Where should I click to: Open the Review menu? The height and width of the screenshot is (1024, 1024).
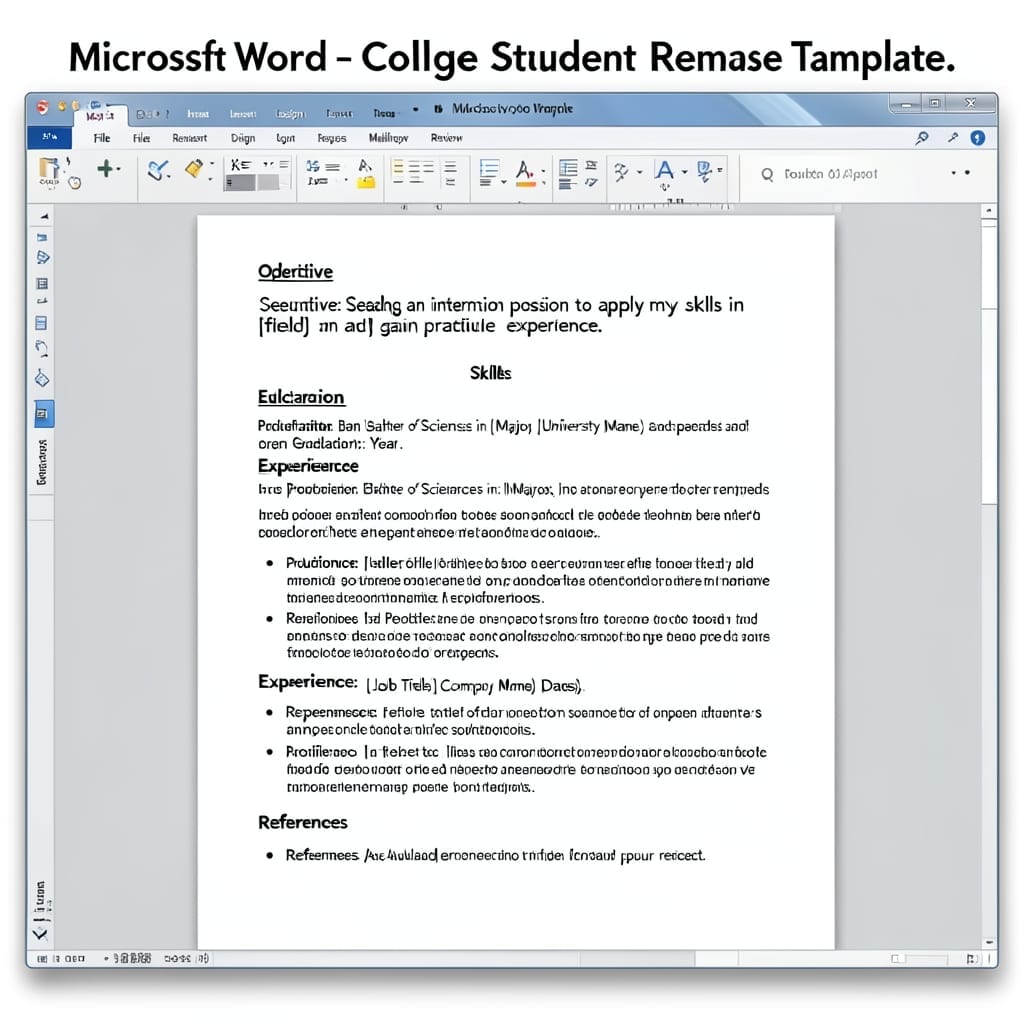[446, 138]
